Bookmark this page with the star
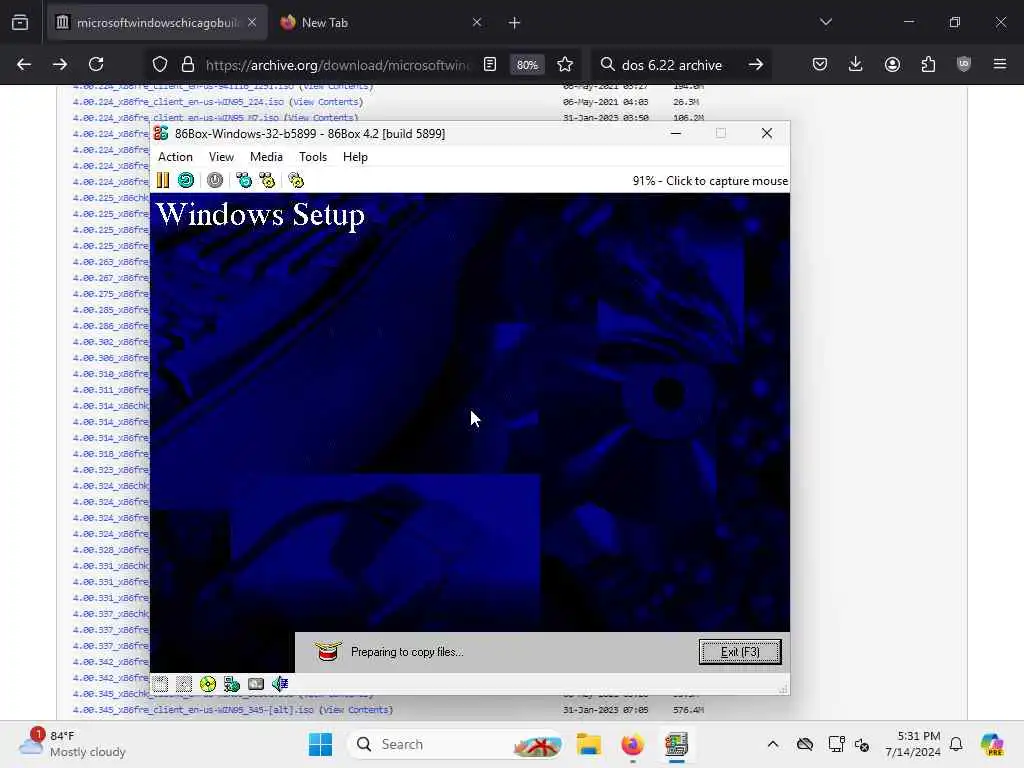 click(566, 64)
